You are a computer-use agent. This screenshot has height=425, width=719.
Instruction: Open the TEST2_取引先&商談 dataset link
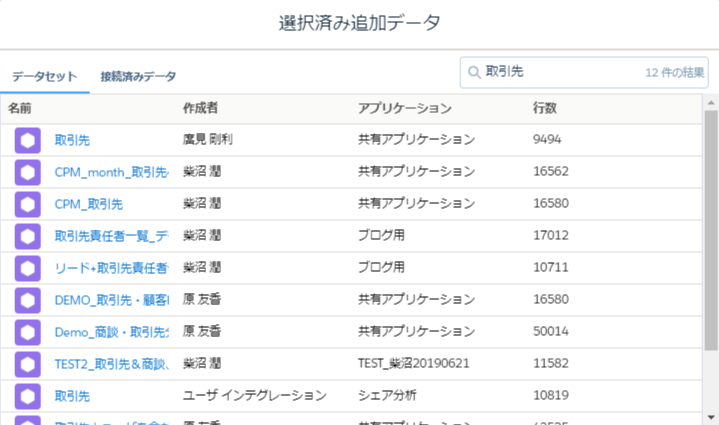pyautogui.click(x=111, y=364)
